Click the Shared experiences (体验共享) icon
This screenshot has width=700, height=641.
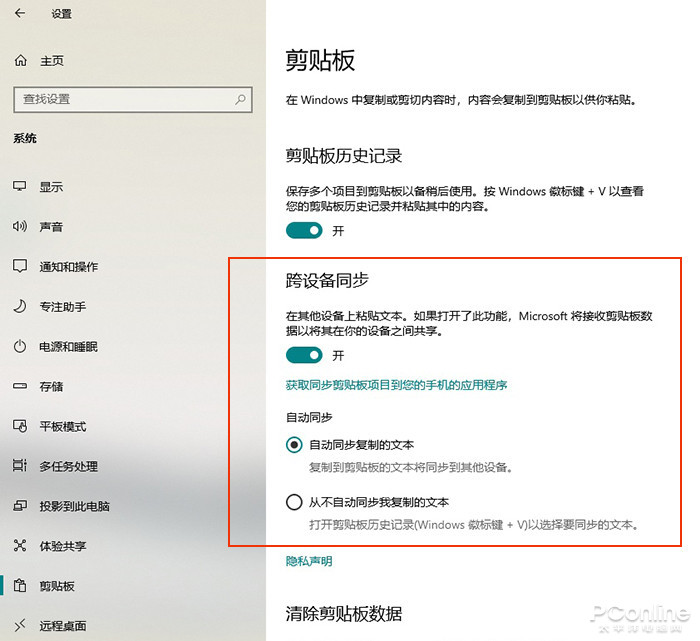19,546
